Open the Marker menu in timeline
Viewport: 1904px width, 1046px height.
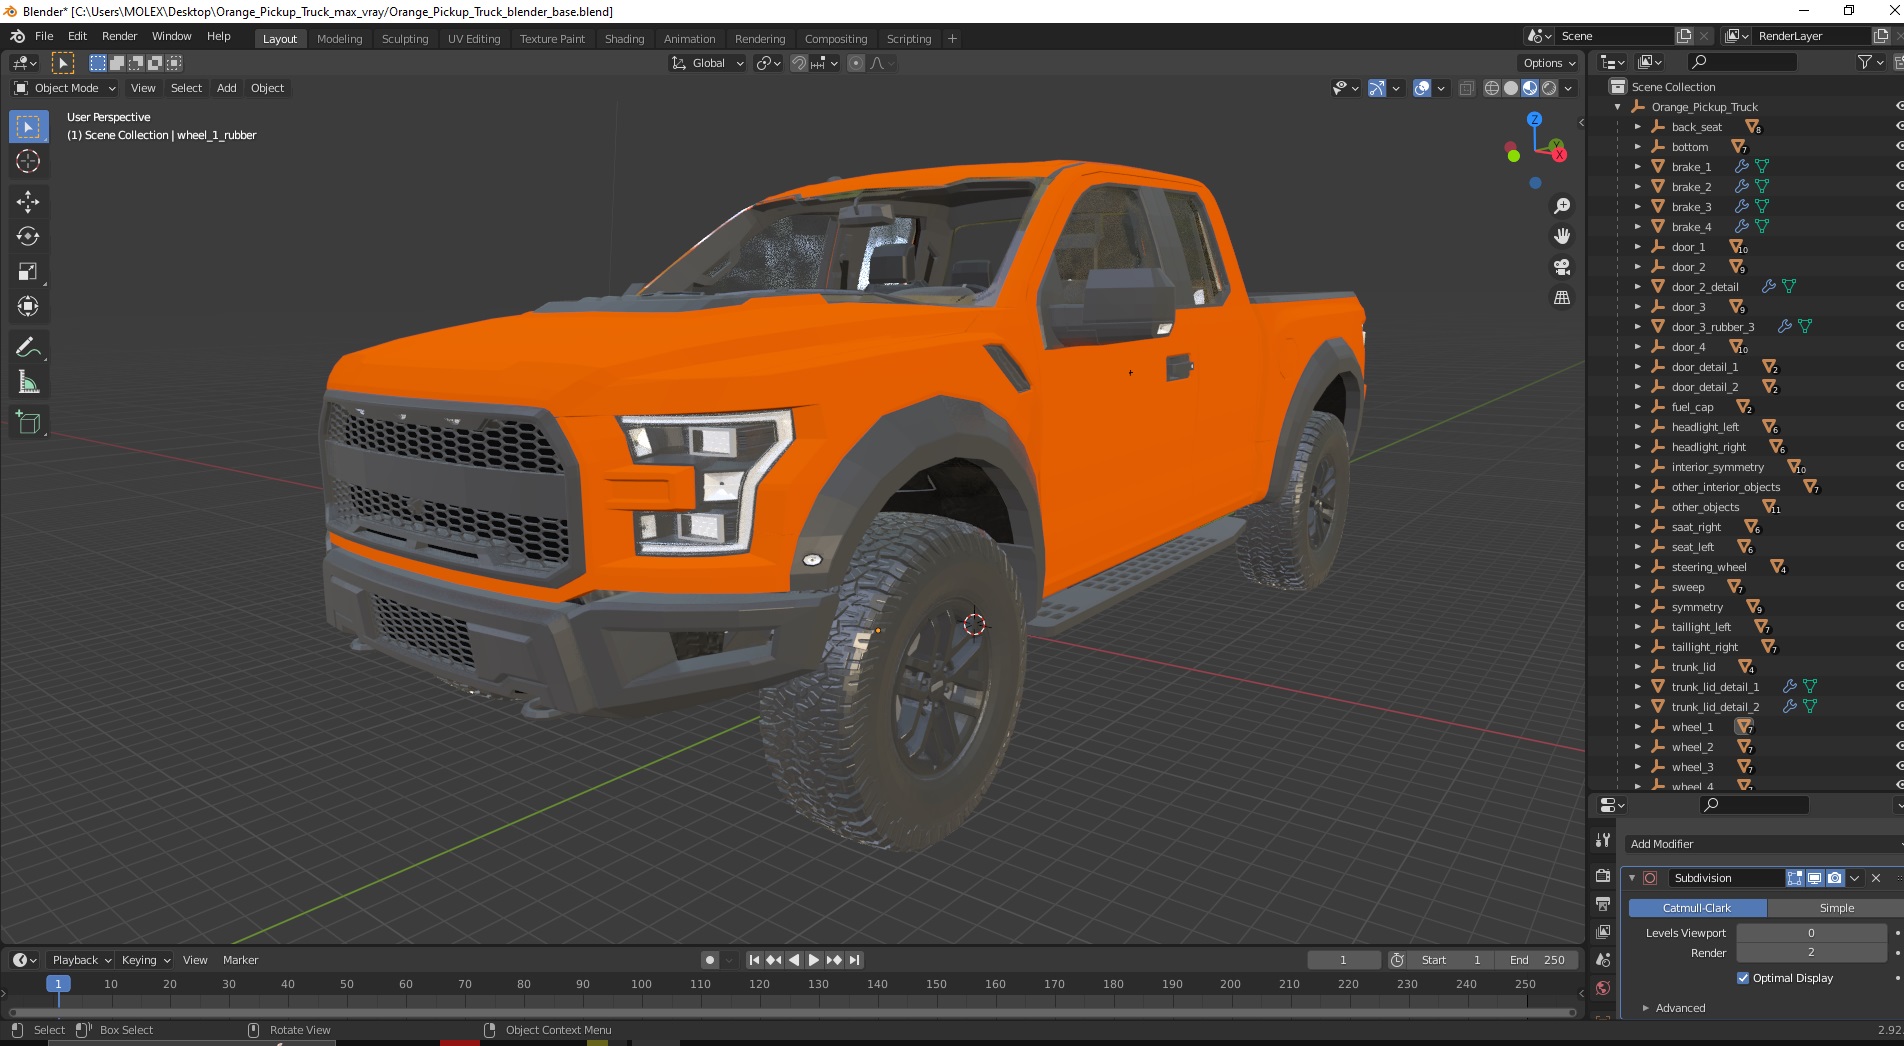(x=240, y=960)
